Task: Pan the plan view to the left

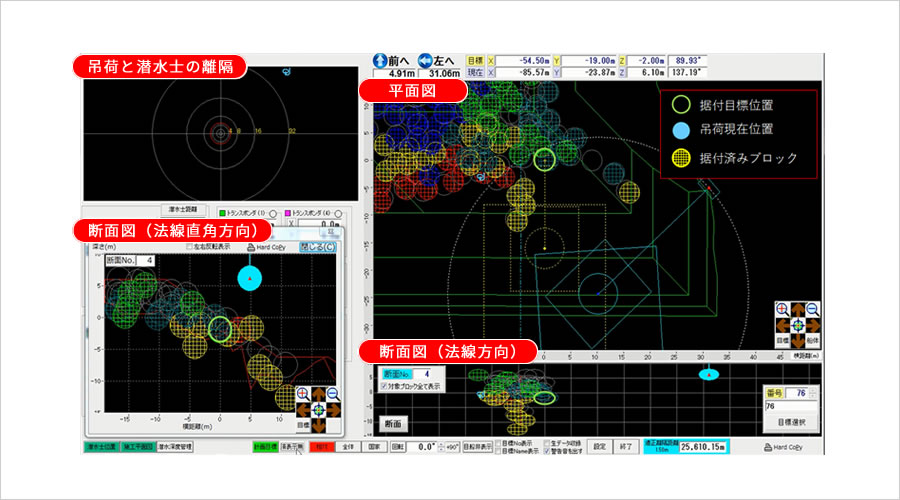Action: [783, 325]
